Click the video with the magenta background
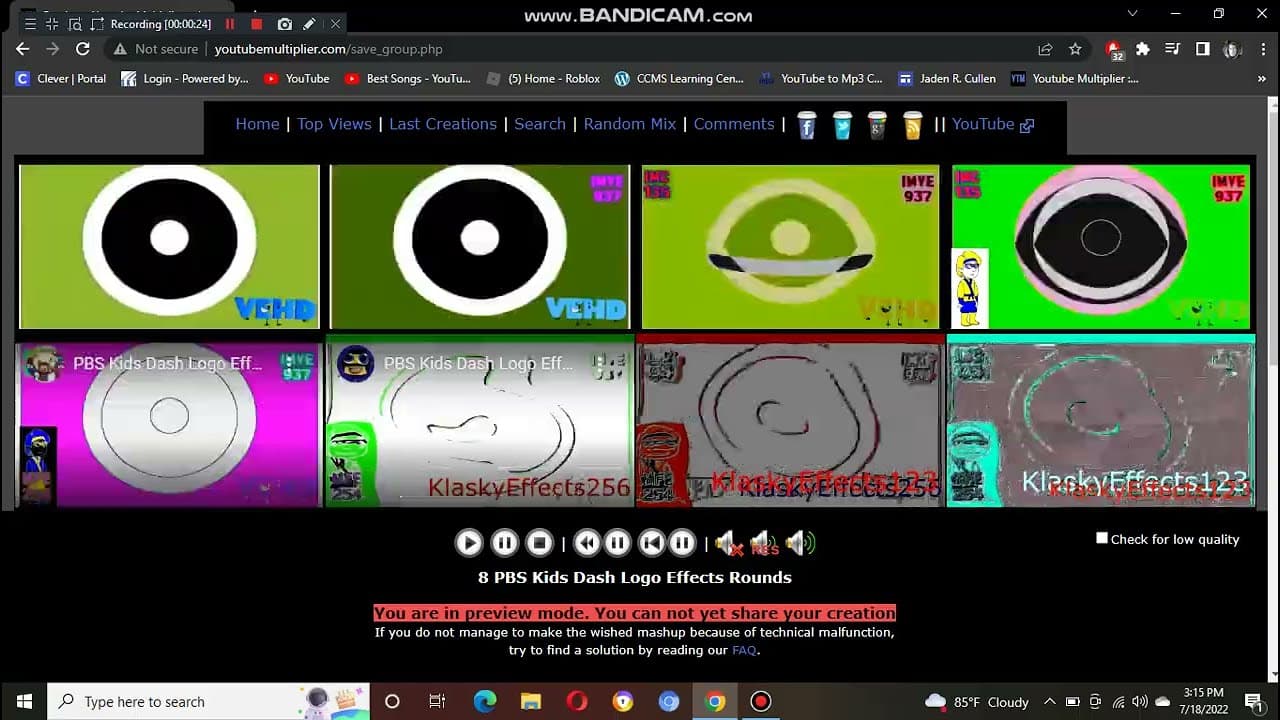 [x=169, y=424]
